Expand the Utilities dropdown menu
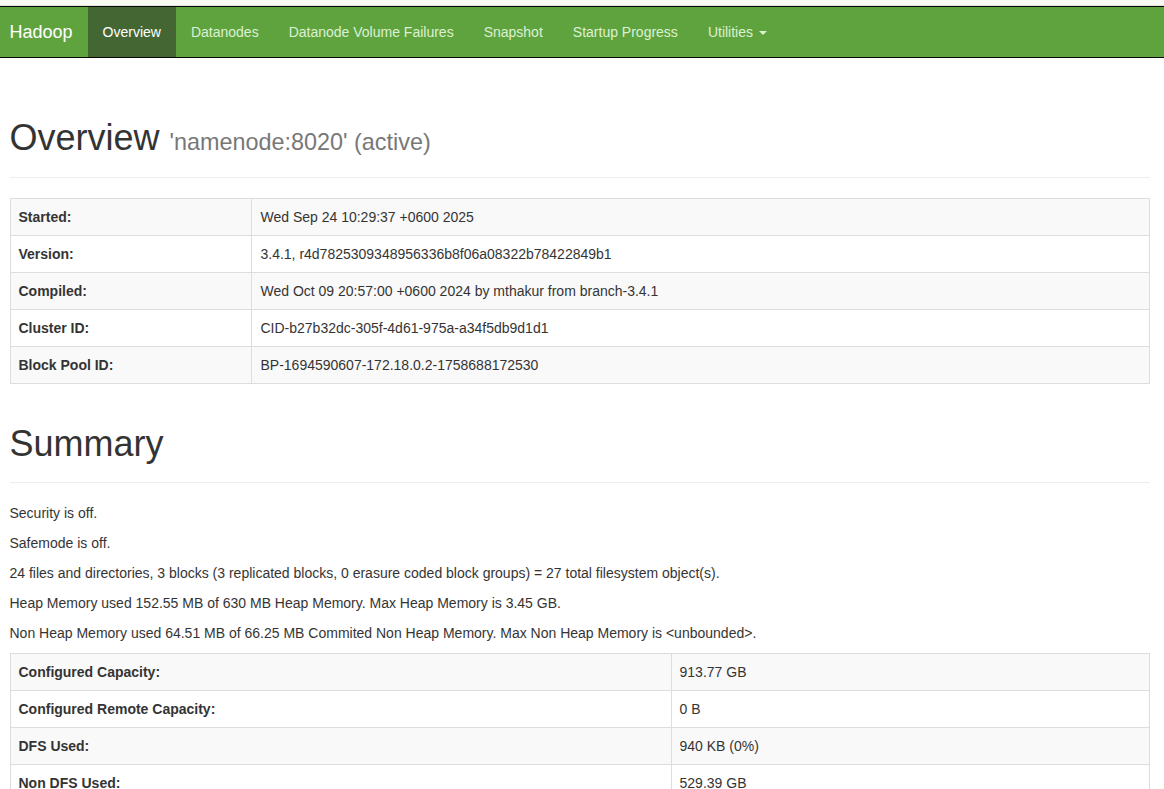The height and width of the screenshot is (789, 1164). [x=737, y=32]
